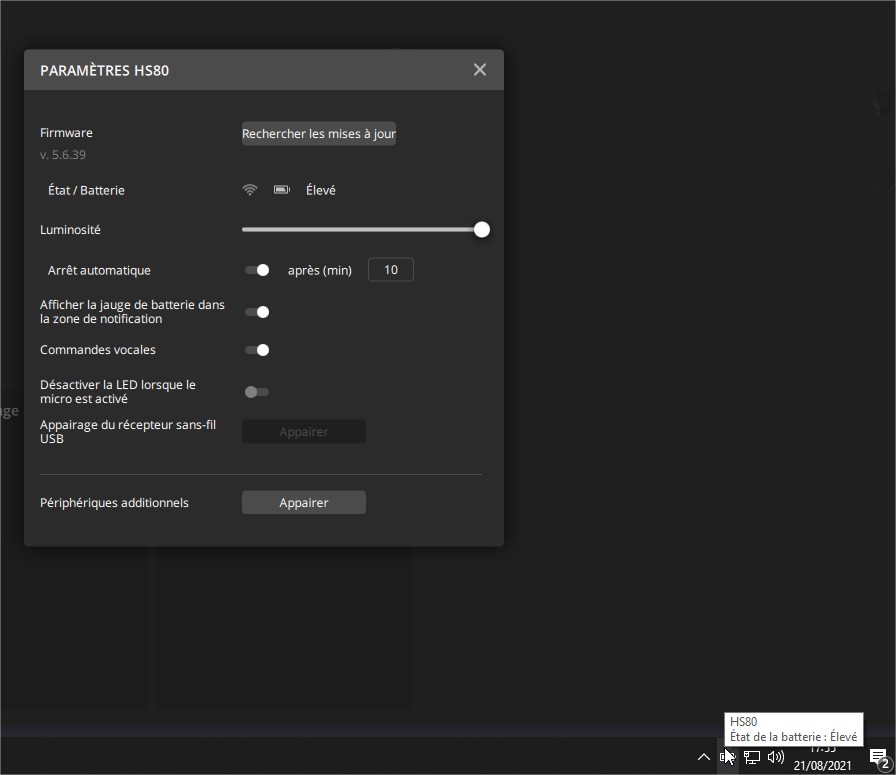
Task: Click the wireless signal status icon
Action: 250,190
